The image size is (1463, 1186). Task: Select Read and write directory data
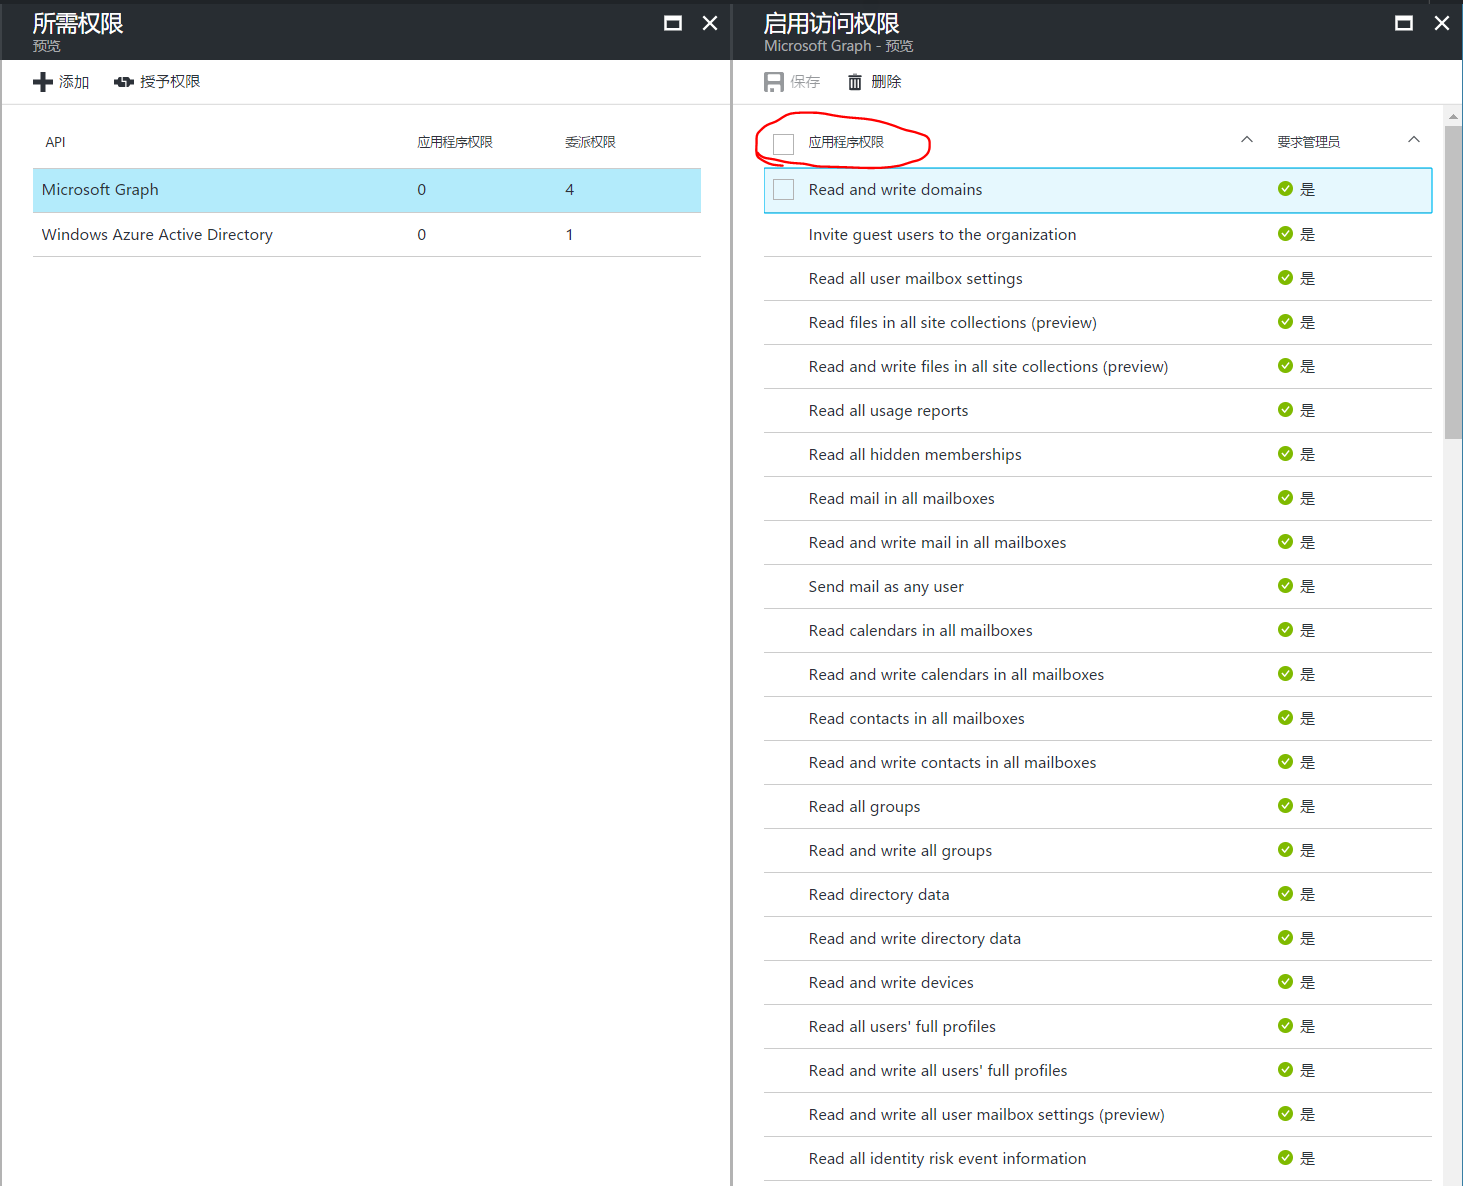[x=1098, y=938]
